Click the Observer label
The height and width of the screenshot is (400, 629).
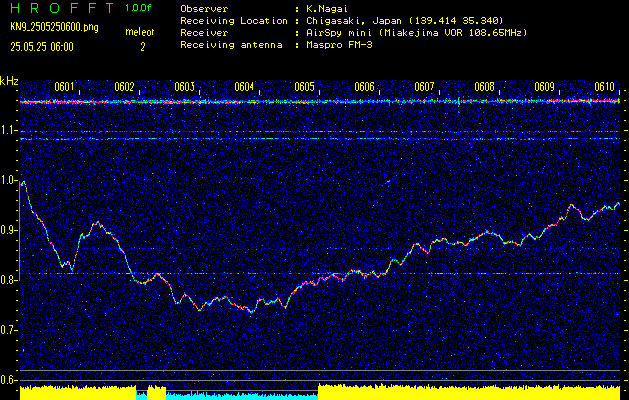tap(204, 9)
